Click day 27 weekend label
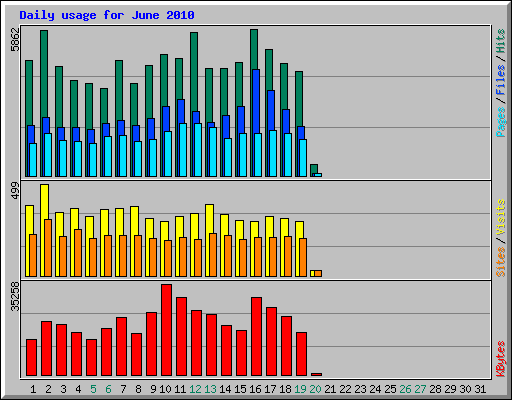Viewport: 512px width, 400px height. pos(420,389)
